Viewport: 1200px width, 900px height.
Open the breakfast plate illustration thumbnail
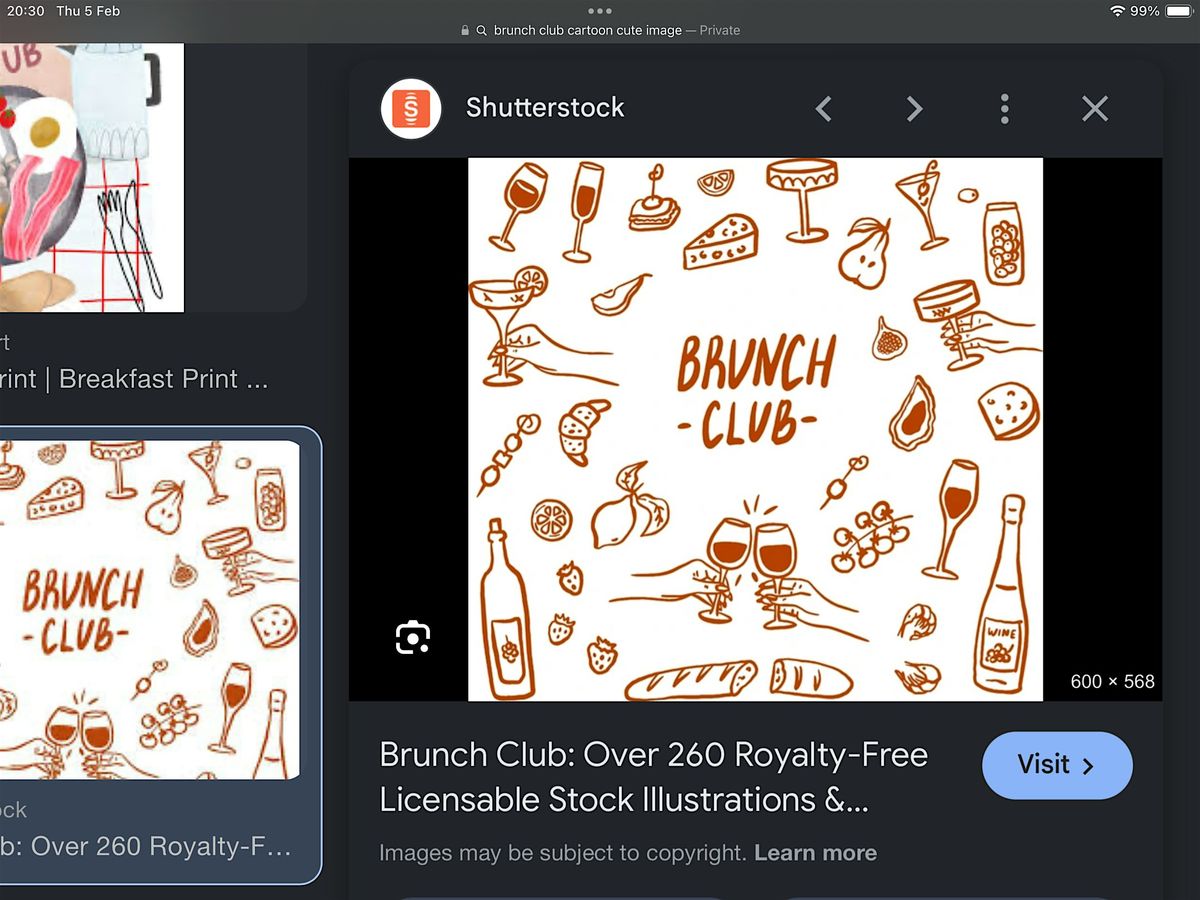(x=92, y=177)
